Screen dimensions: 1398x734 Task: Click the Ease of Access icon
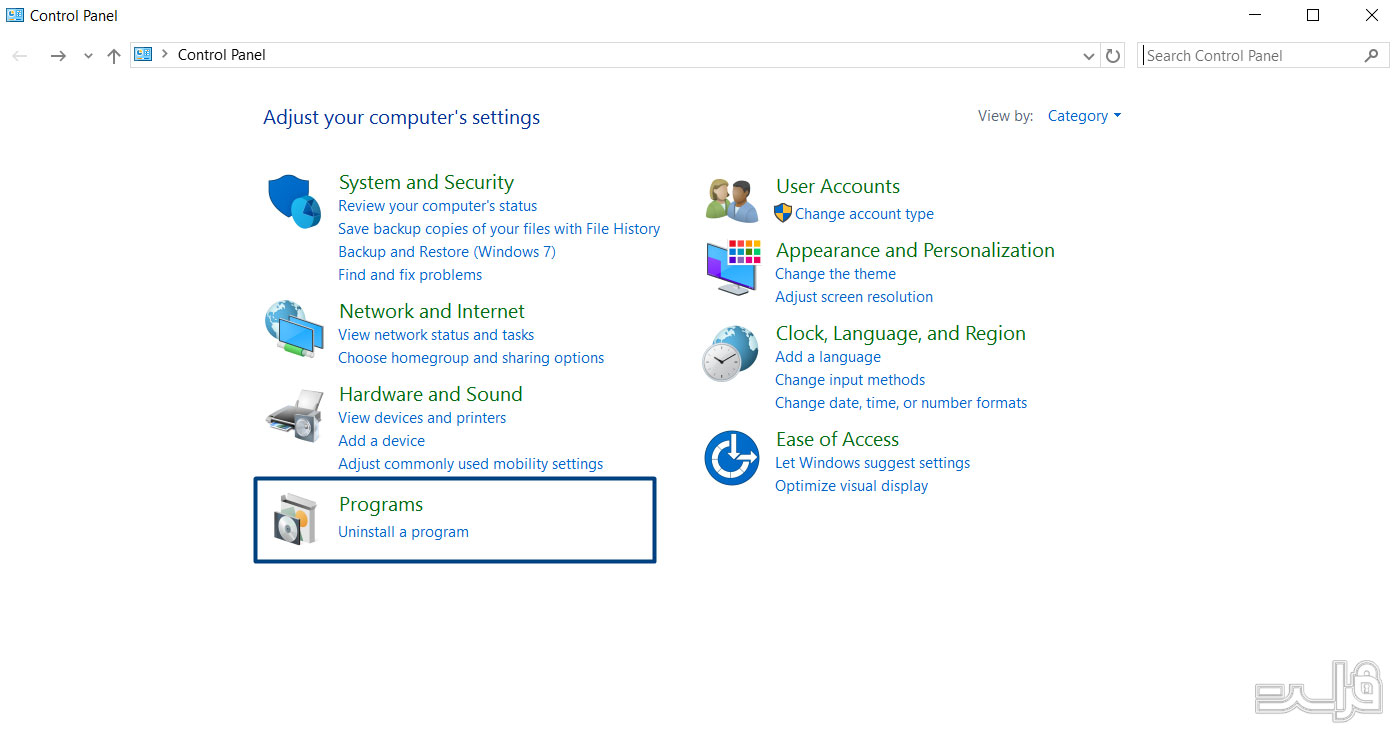(x=732, y=458)
